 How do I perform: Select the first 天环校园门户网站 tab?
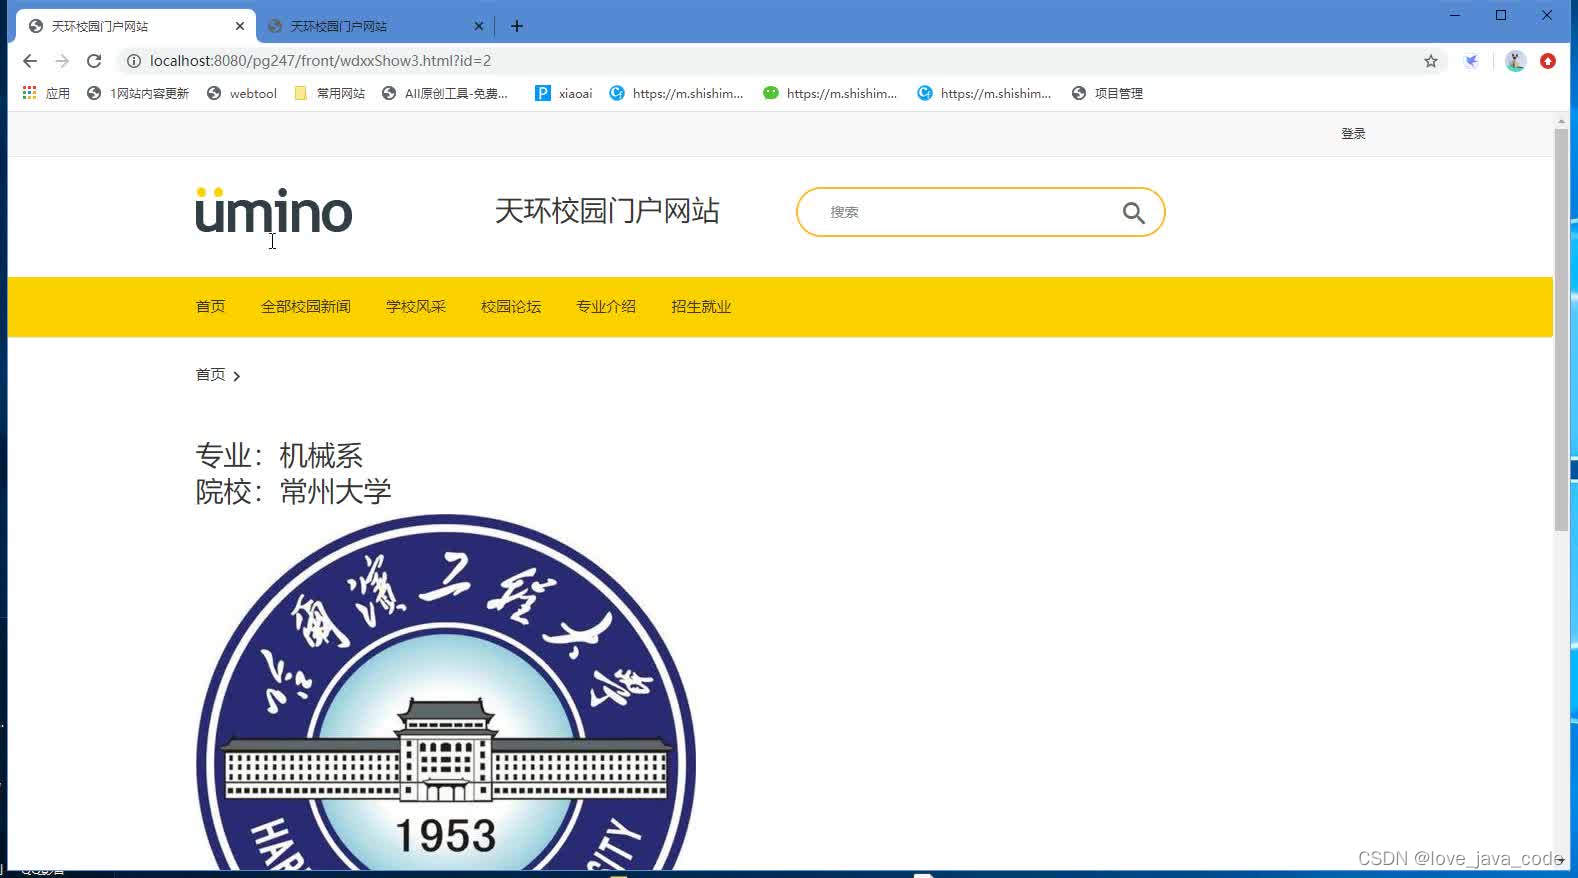[x=136, y=26]
